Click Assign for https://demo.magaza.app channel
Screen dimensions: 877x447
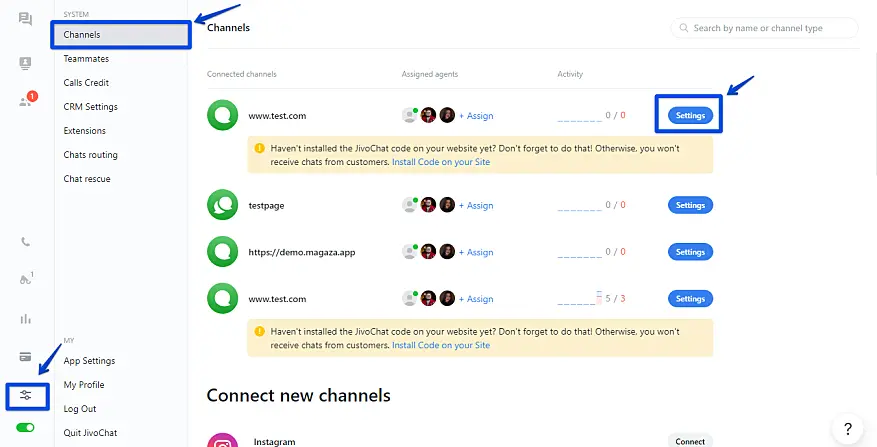(476, 252)
